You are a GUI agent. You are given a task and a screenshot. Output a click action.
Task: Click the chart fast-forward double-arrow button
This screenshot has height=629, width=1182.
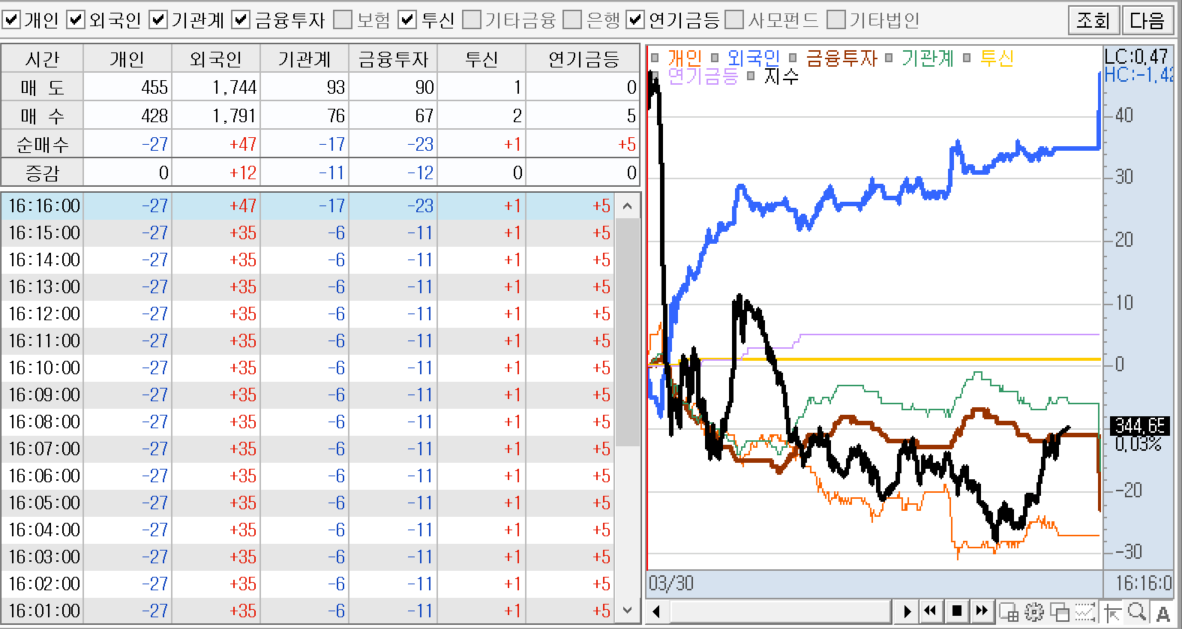(982, 611)
